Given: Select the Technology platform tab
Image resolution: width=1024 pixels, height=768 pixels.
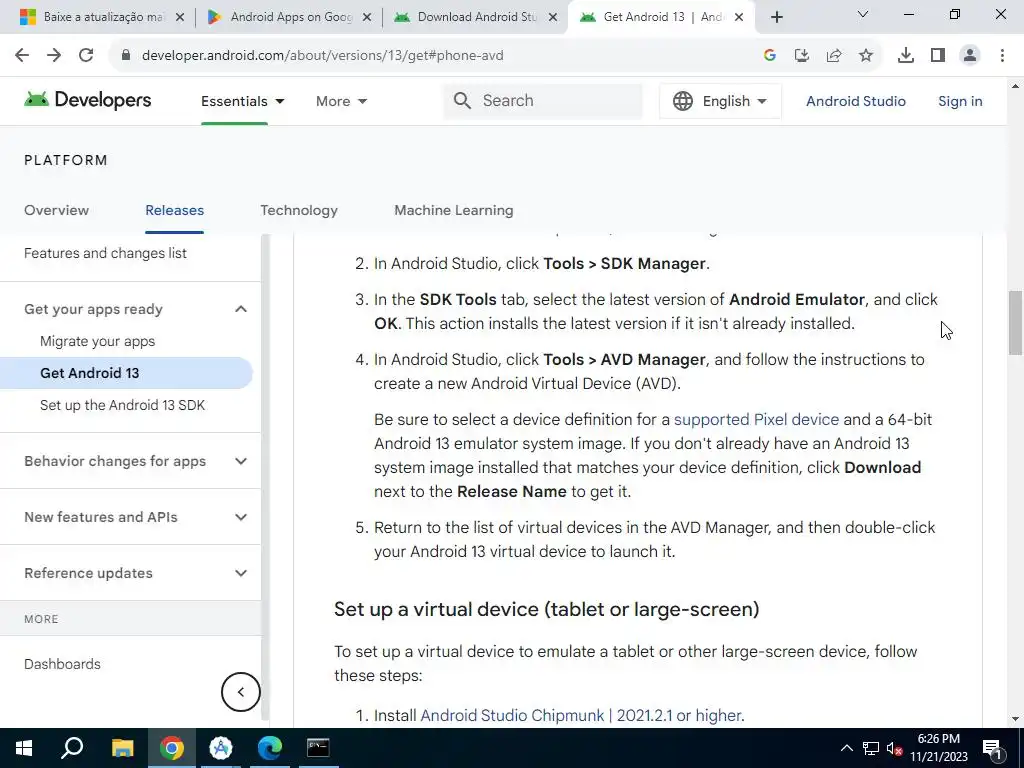Looking at the screenshot, I should pos(298,210).
